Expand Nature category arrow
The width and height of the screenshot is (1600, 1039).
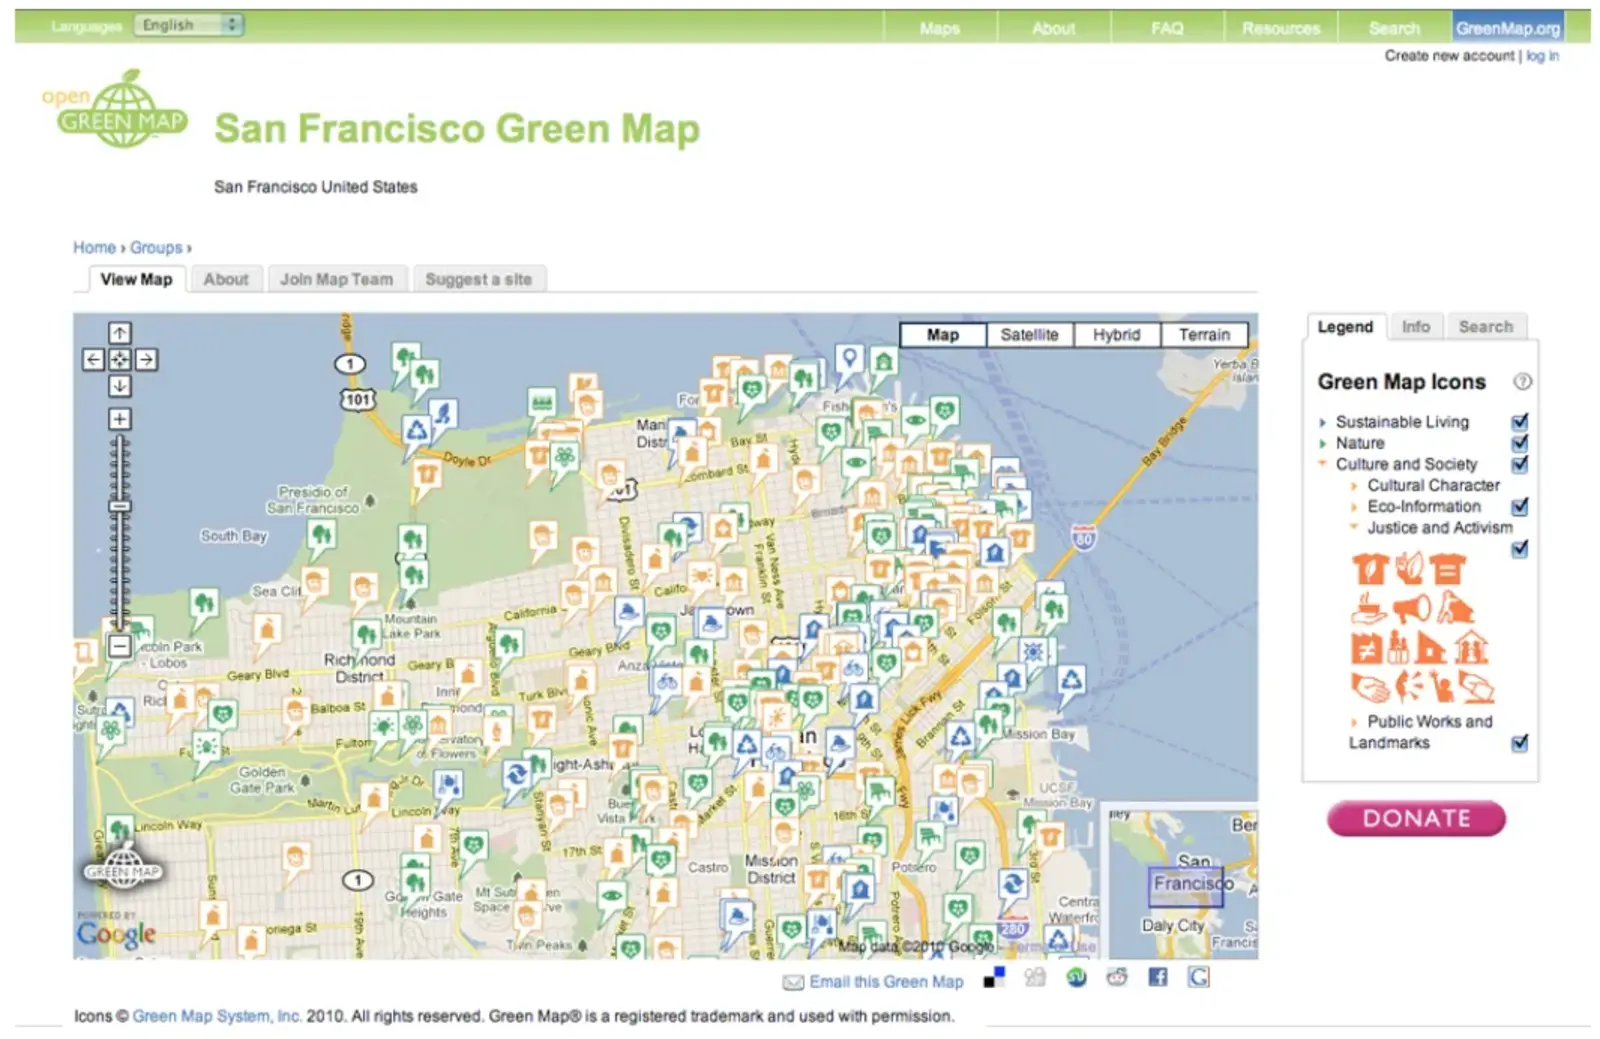pyautogui.click(x=1323, y=444)
